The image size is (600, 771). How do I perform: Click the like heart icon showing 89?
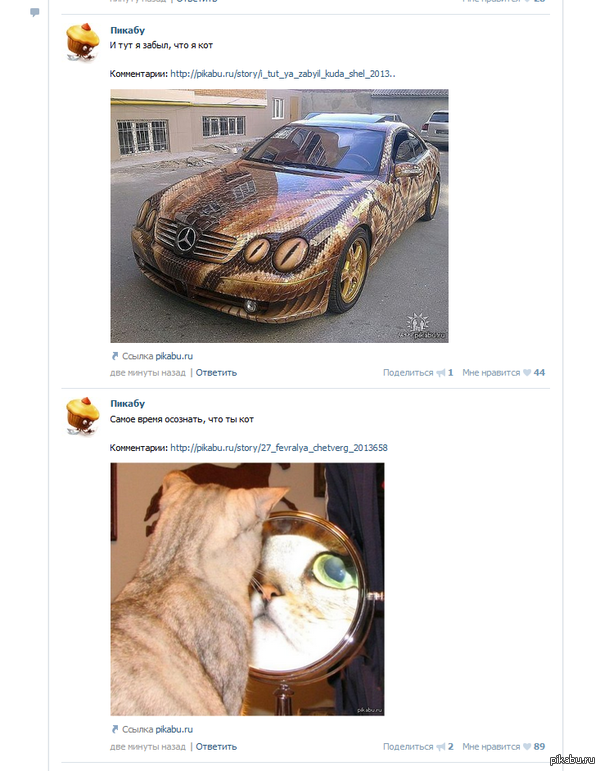527,746
